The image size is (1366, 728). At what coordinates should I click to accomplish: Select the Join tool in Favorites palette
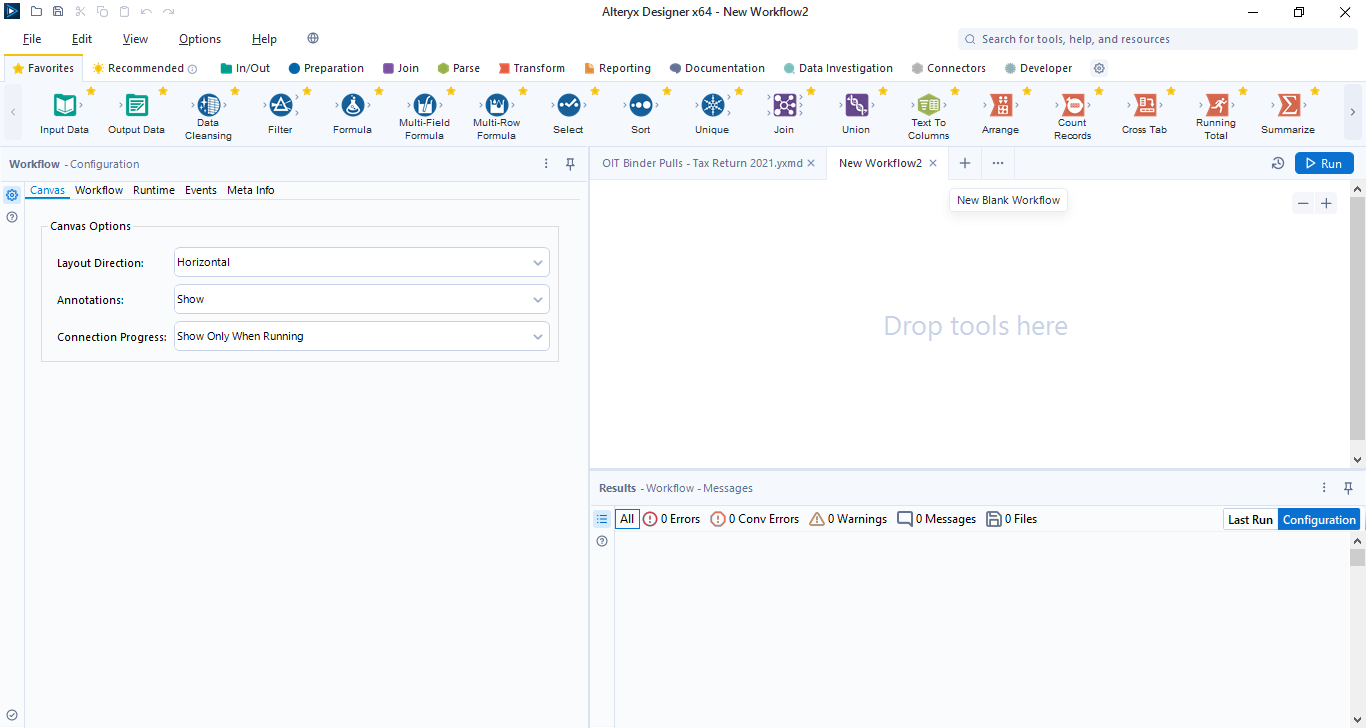pyautogui.click(x=784, y=113)
